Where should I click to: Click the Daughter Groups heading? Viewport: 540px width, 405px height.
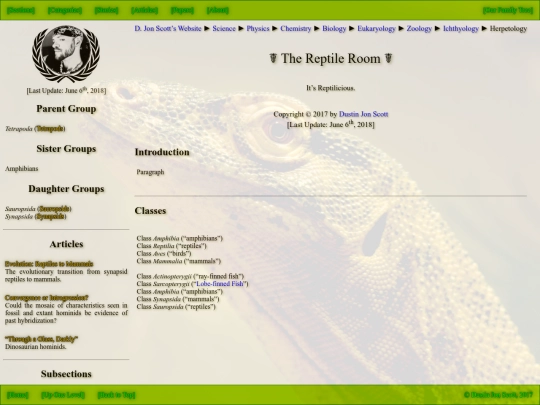coord(66,189)
